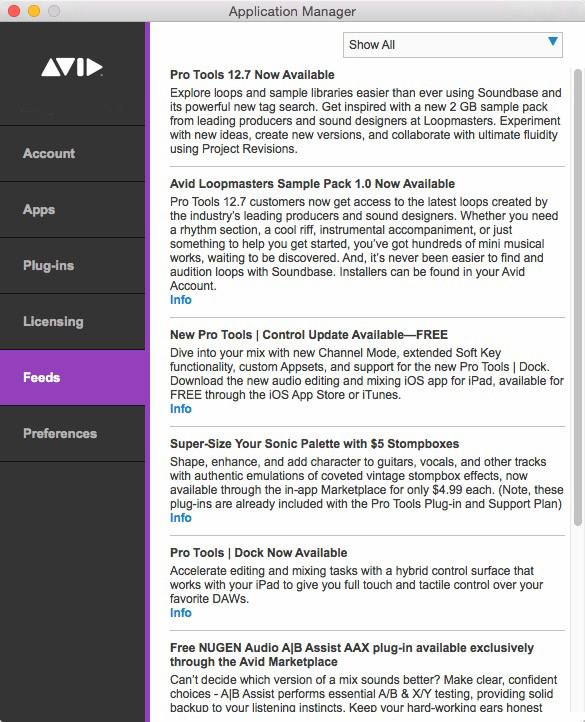Close the Application Manager window
Viewport: 585px width, 722px height.
point(14,11)
